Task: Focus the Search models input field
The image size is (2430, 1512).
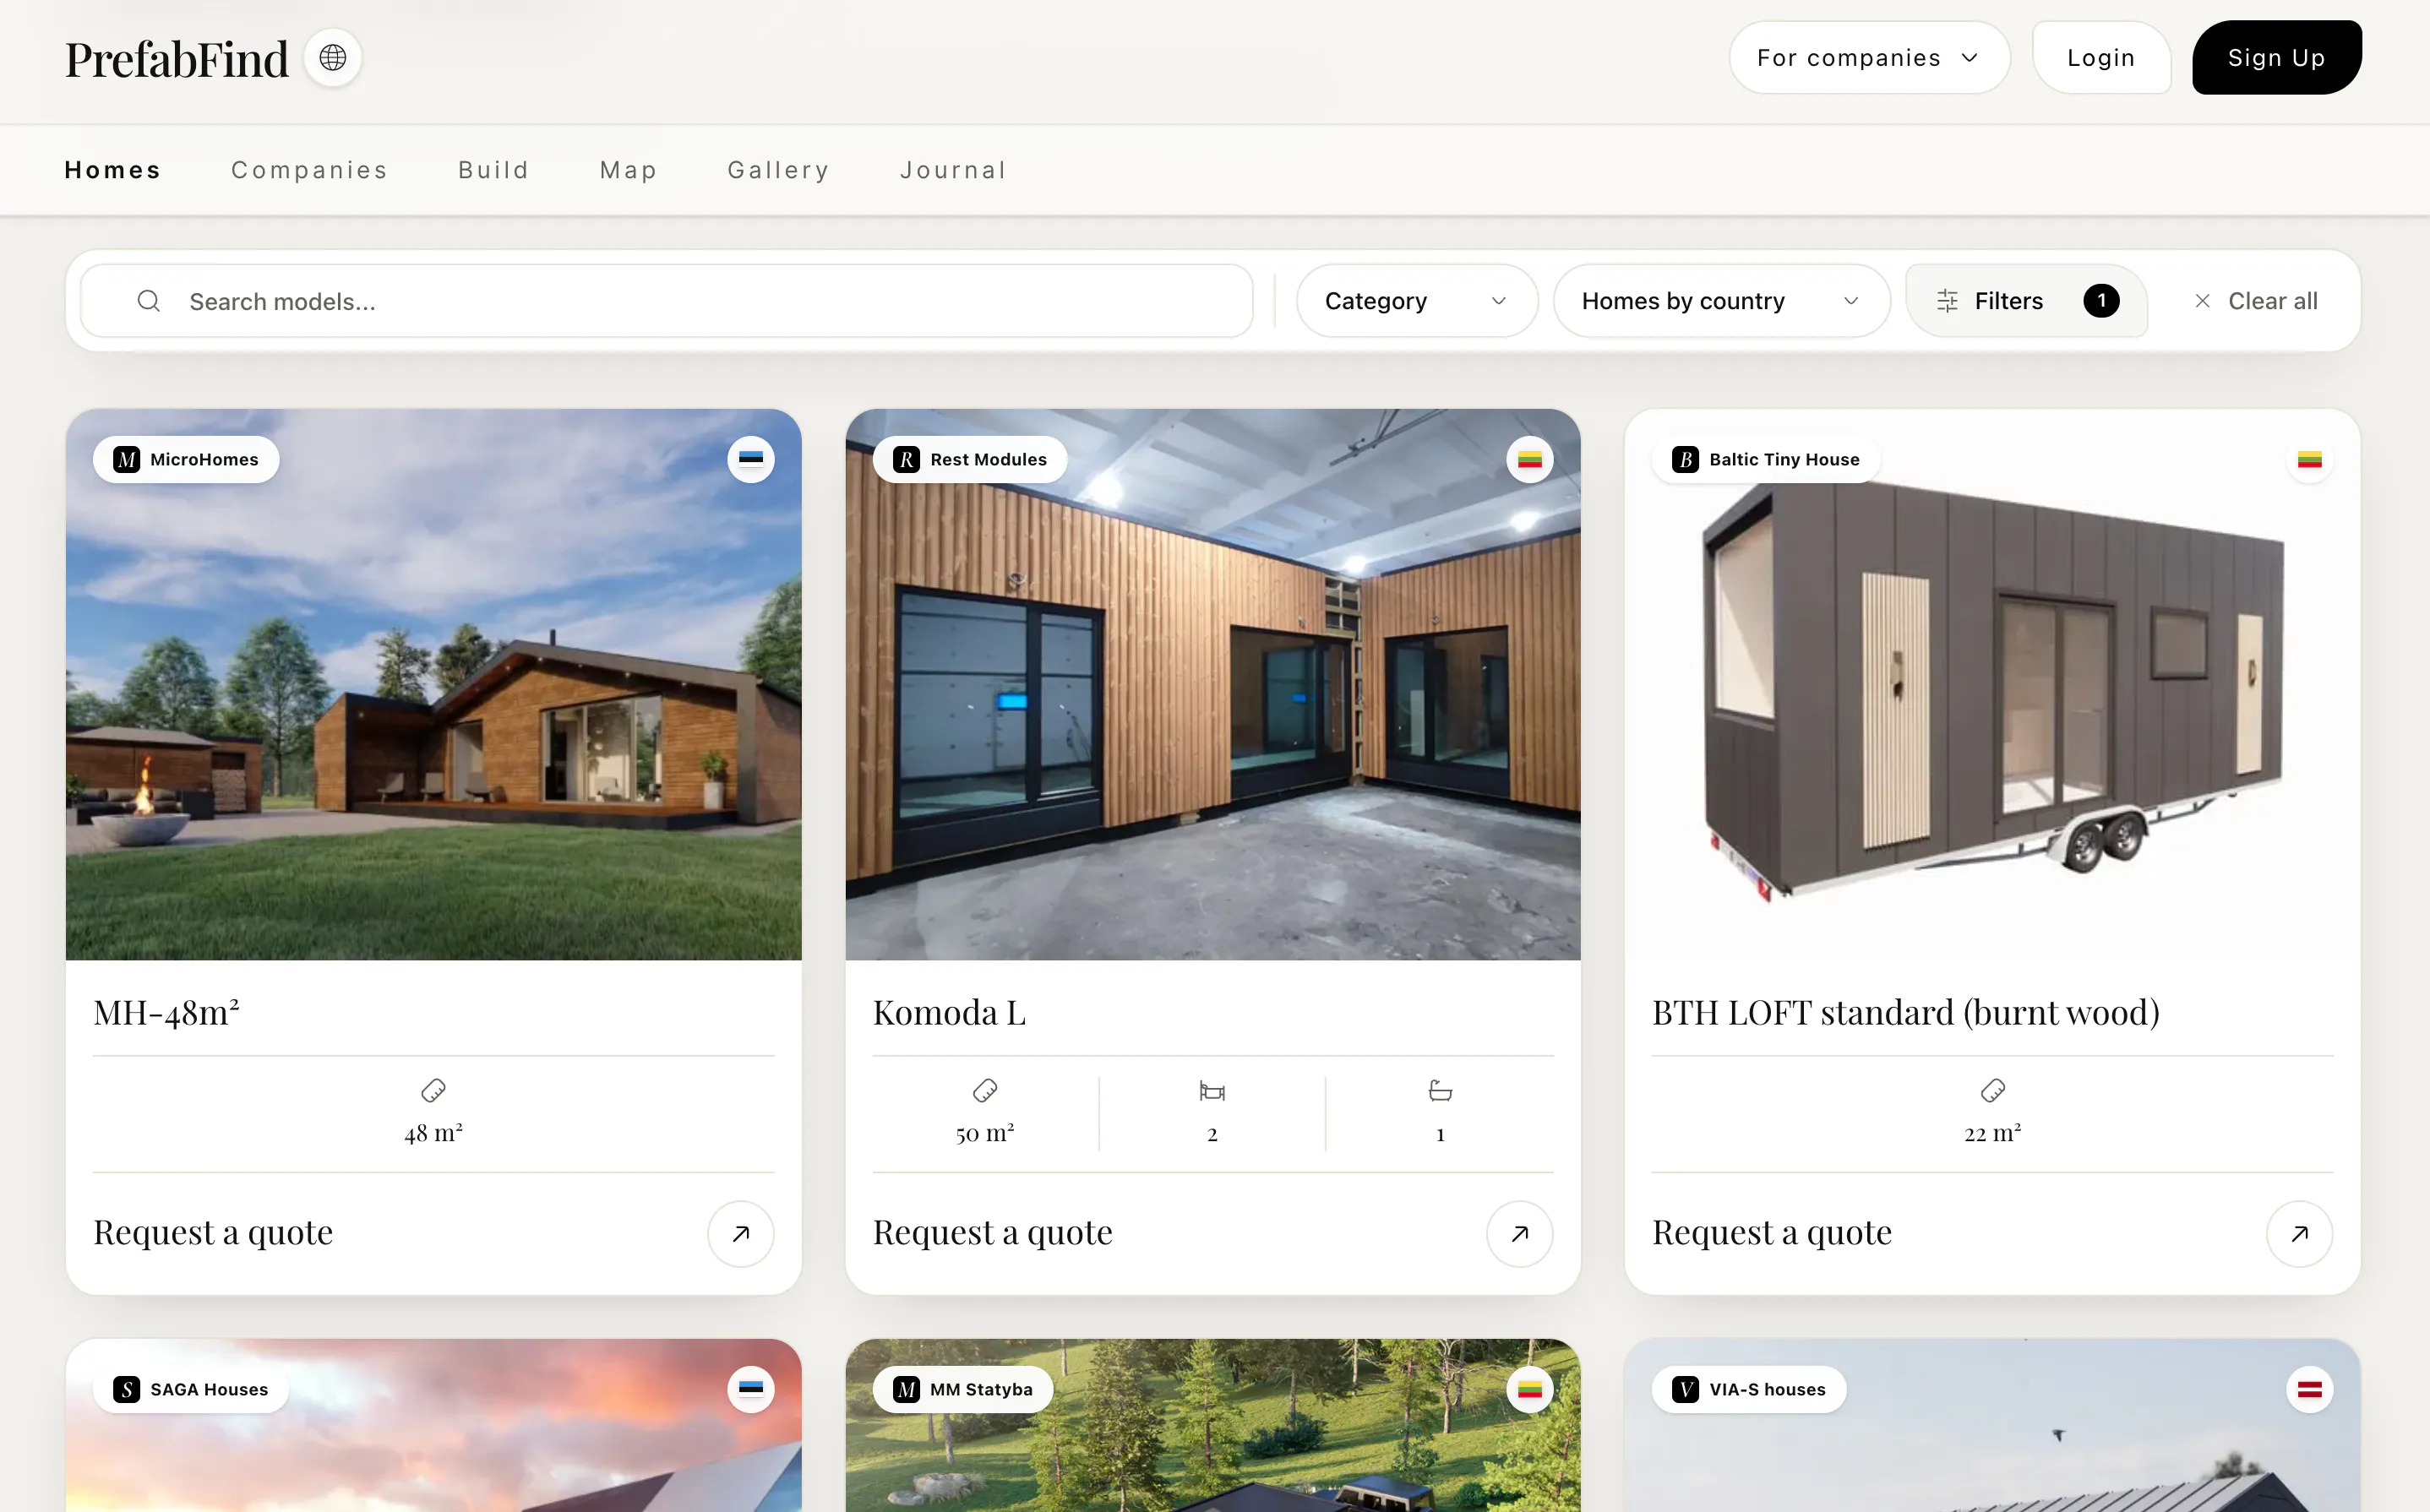Action: 667,301
